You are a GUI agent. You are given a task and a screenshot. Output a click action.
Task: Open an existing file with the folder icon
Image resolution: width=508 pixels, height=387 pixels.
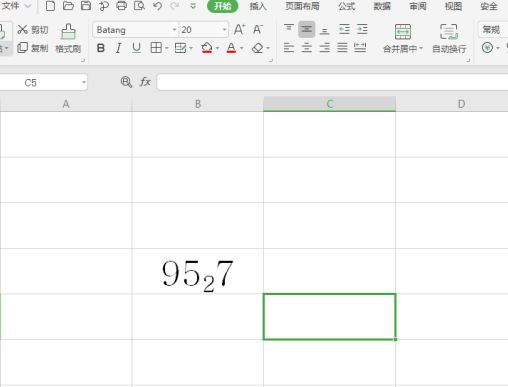pos(68,6)
